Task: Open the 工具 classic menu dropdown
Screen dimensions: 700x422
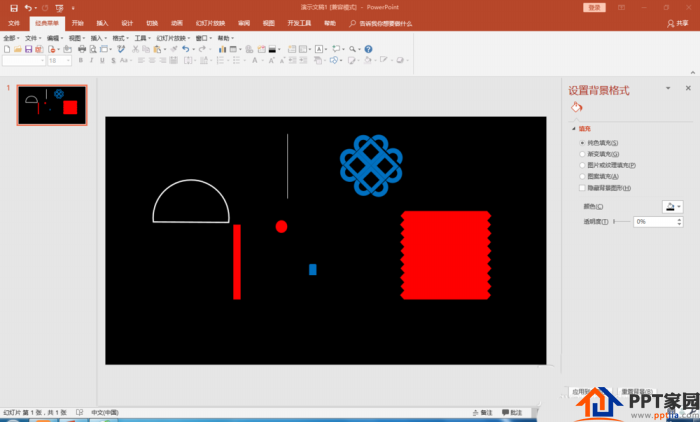Action: [x=142, y=38]
